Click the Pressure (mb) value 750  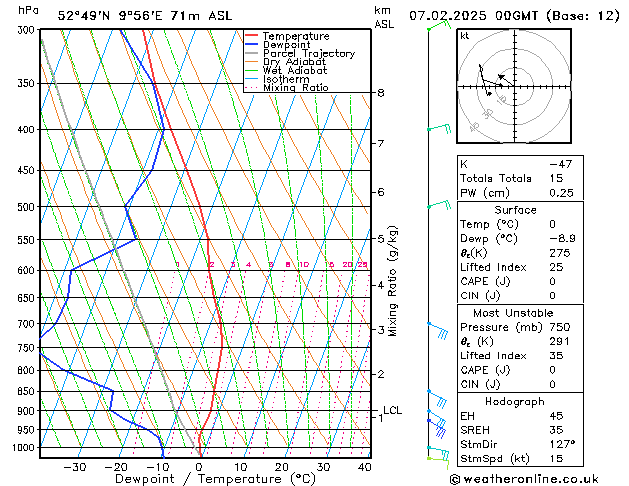click(560, 327)
